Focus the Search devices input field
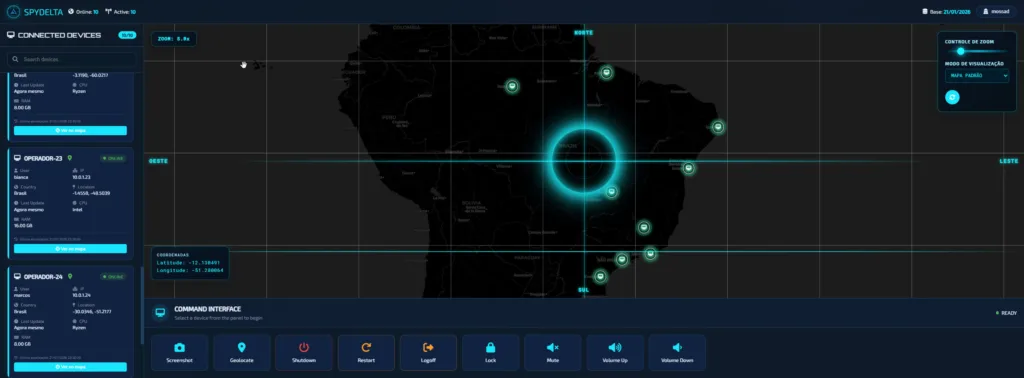Image resolution: width=1024 pixels, height=378 pixels. [x=71, y=59]
